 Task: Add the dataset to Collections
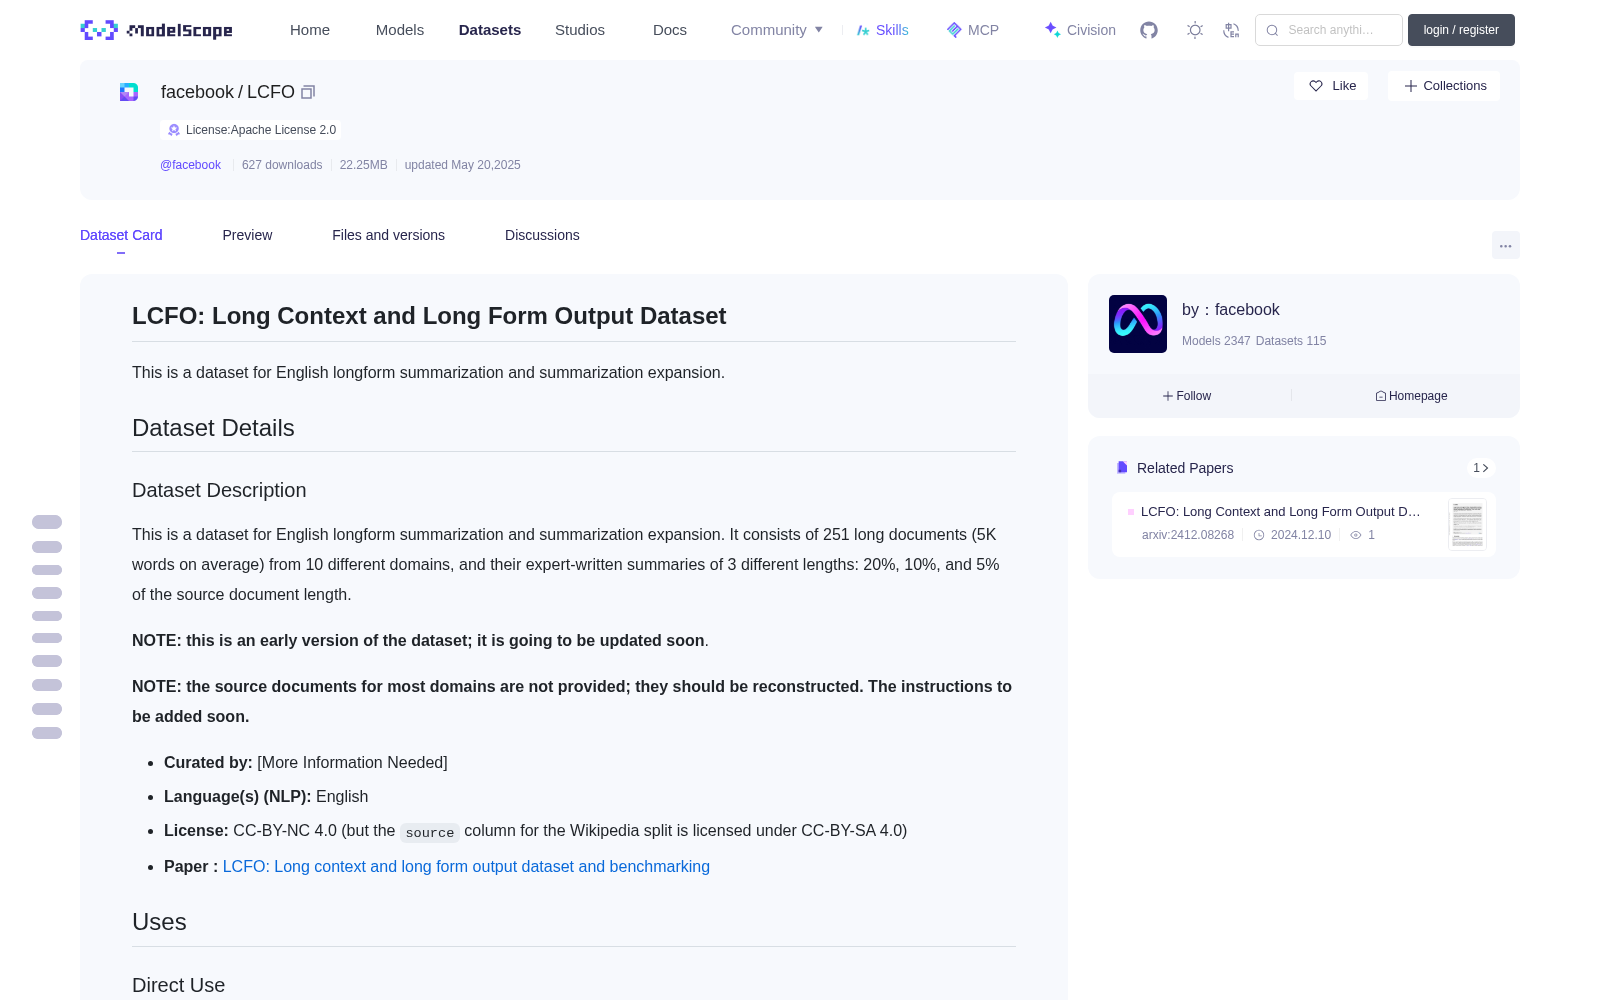click(1444, 86)
